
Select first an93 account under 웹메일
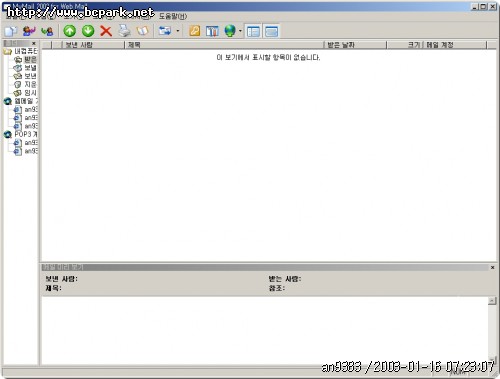pyautogui.click(x=31, y=110)
